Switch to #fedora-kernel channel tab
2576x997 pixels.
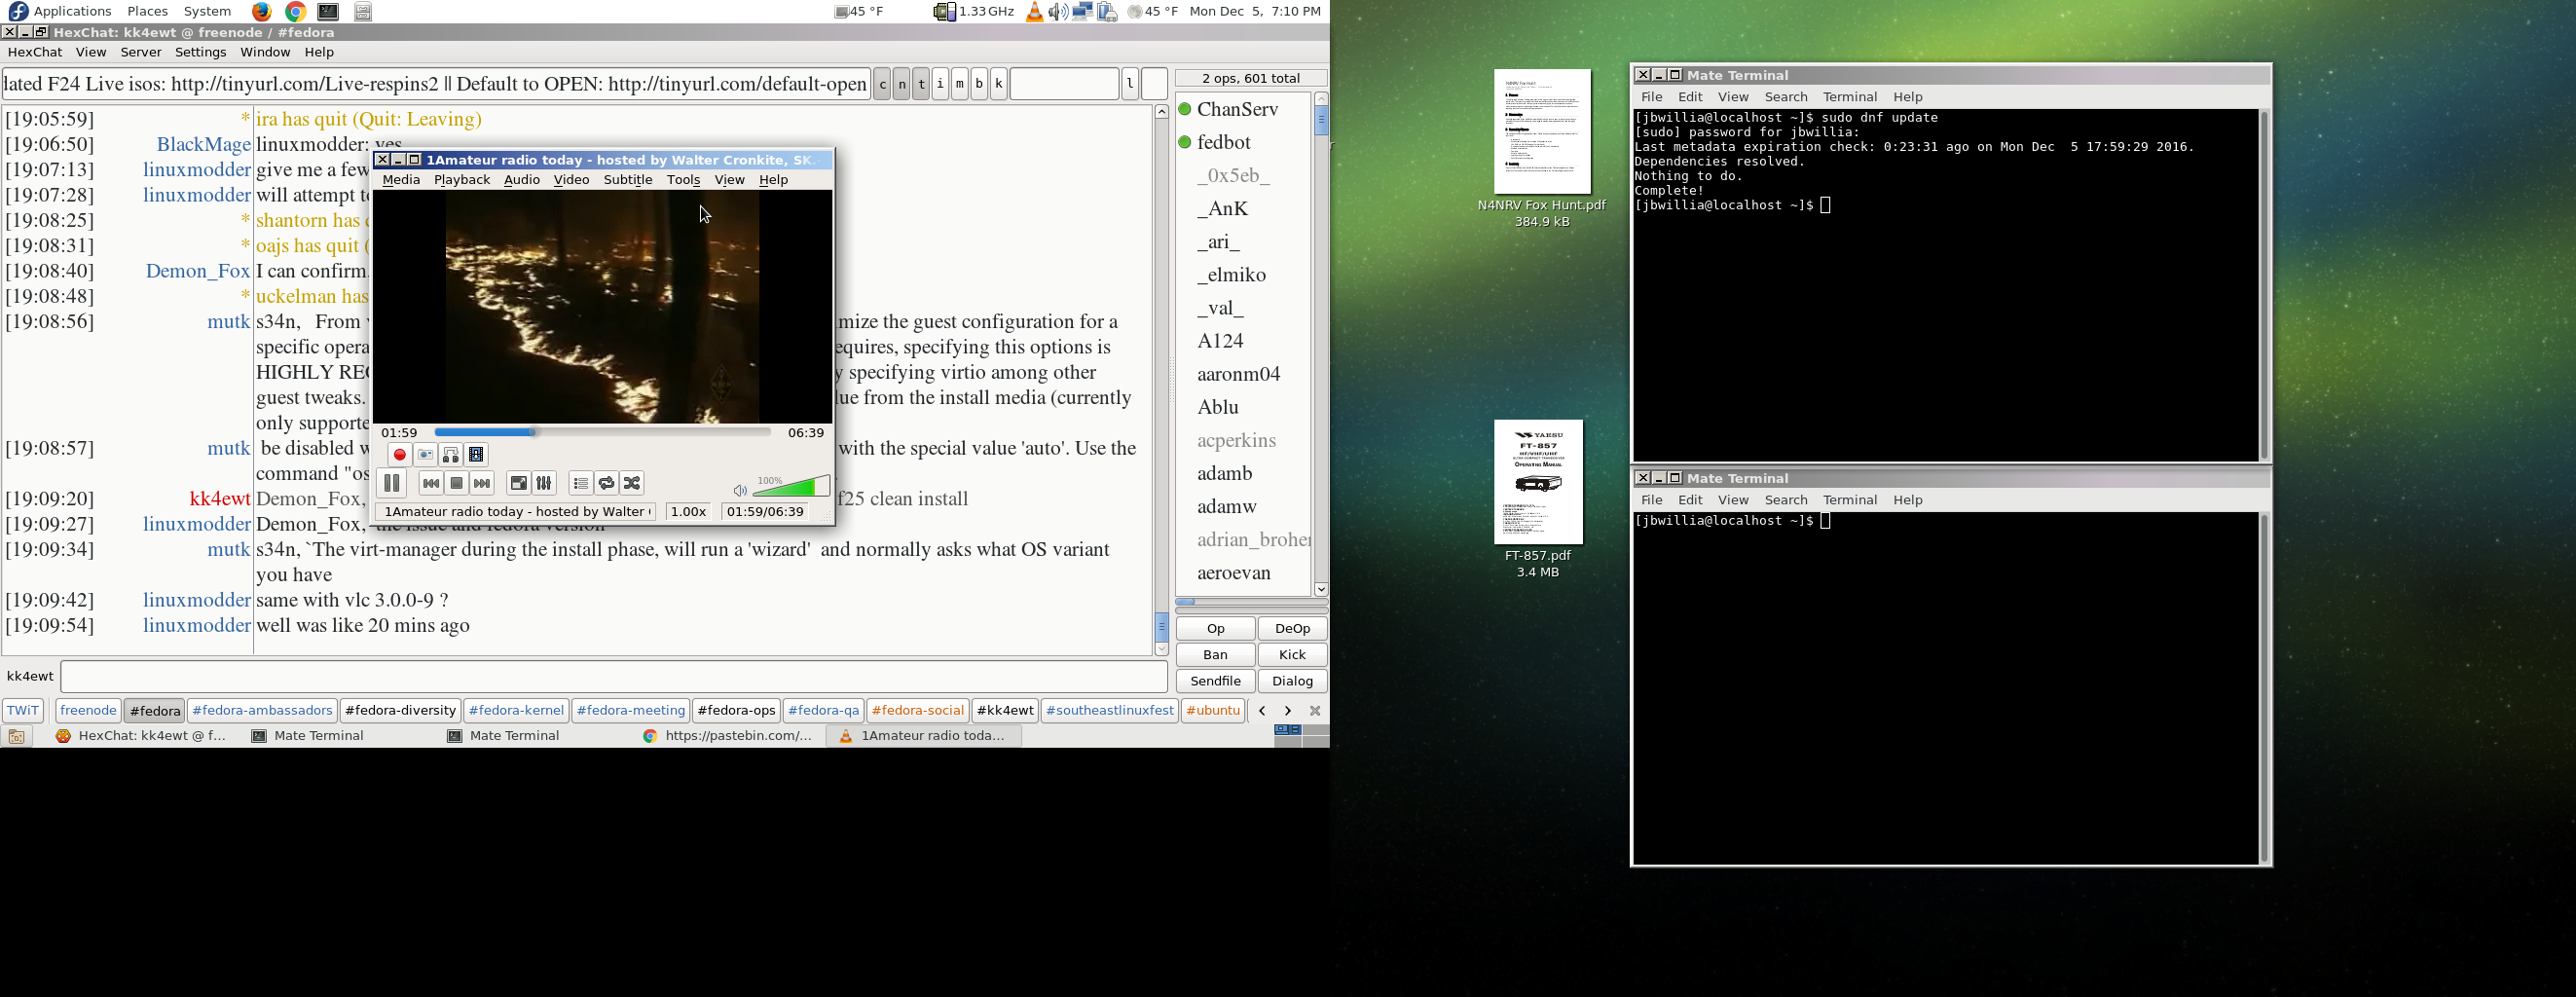[517, 711]
